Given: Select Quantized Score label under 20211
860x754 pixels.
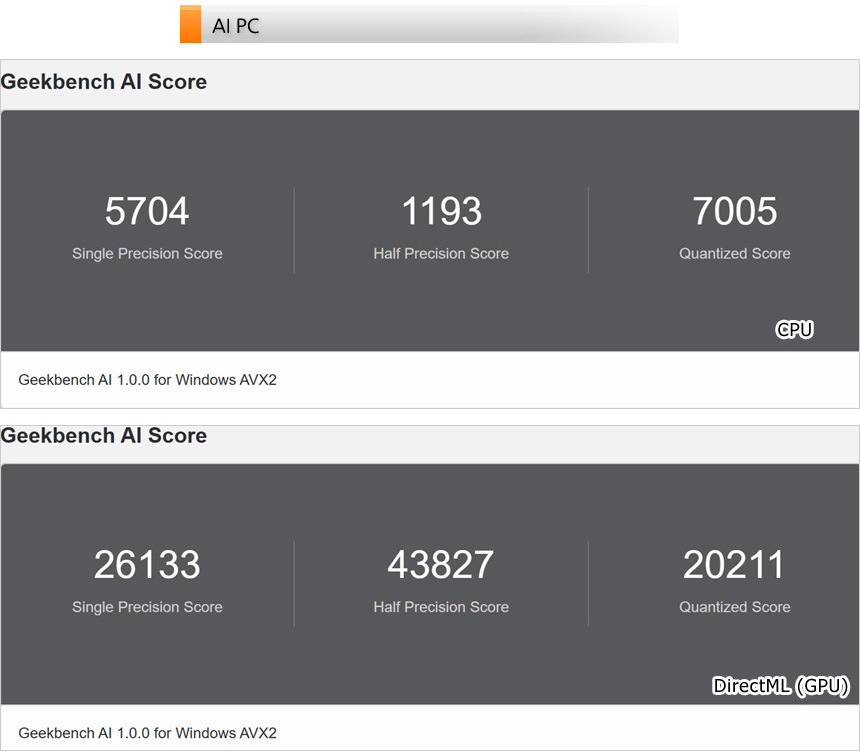Looking at the screenshot, I should 734,607.
